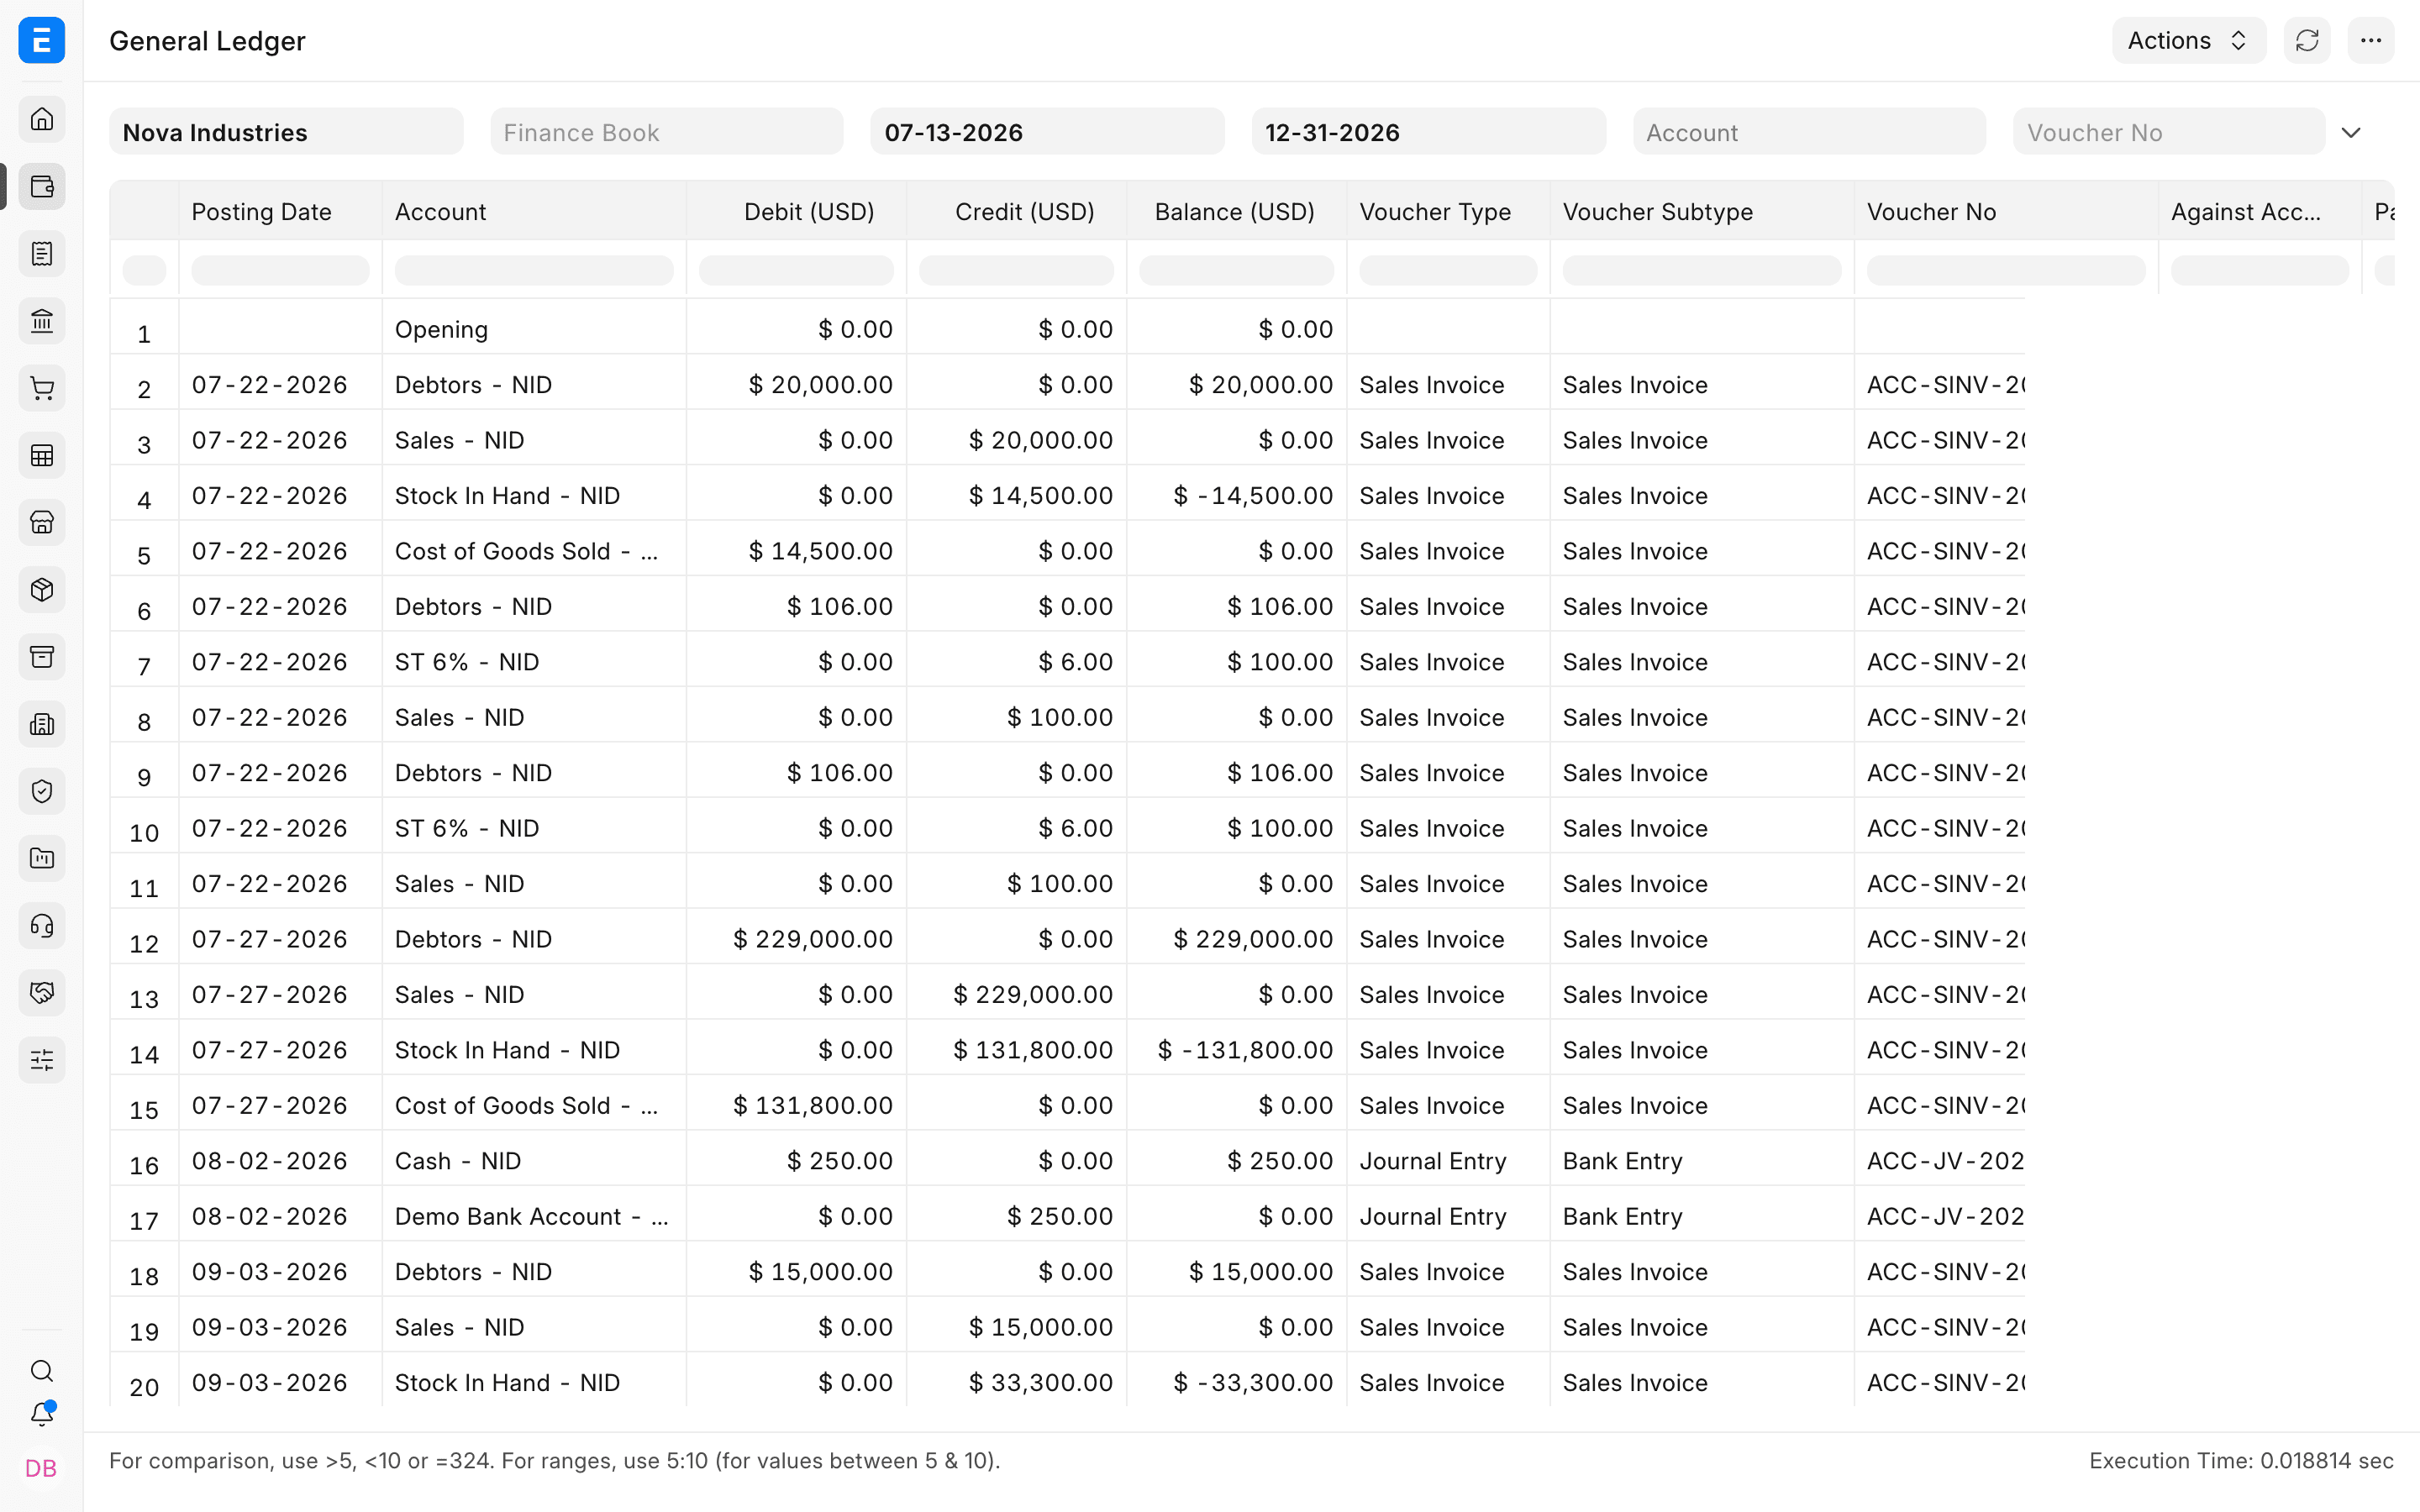Click Cash - NID account cell

point(534,1161)
